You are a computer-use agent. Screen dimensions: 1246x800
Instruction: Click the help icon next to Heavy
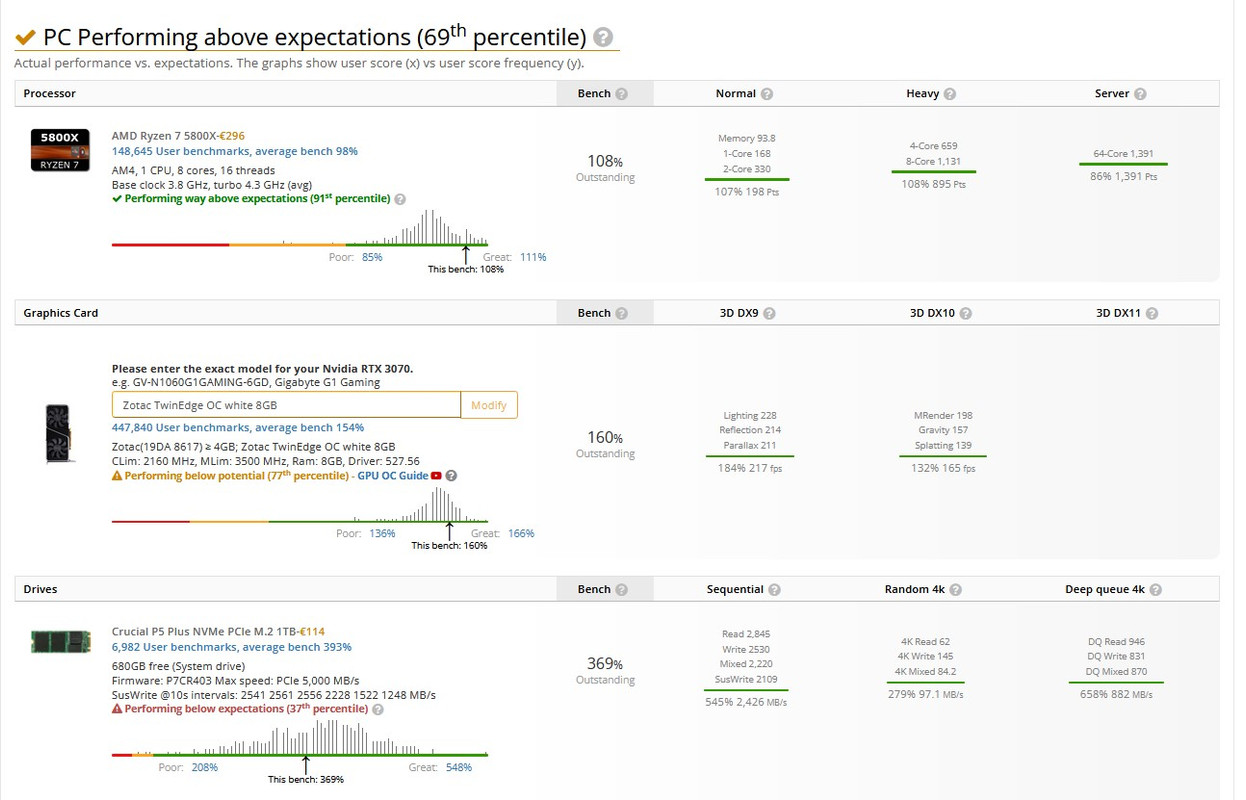tap(950, 94)
